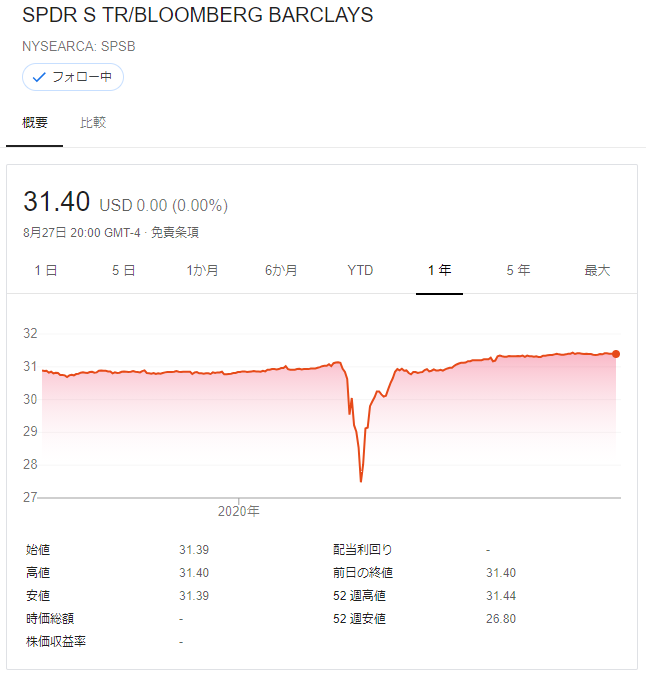Viewport: 646px width, 679px height.
Task: Open the 免責条項 disclaimer link
Action: (175, 233)
